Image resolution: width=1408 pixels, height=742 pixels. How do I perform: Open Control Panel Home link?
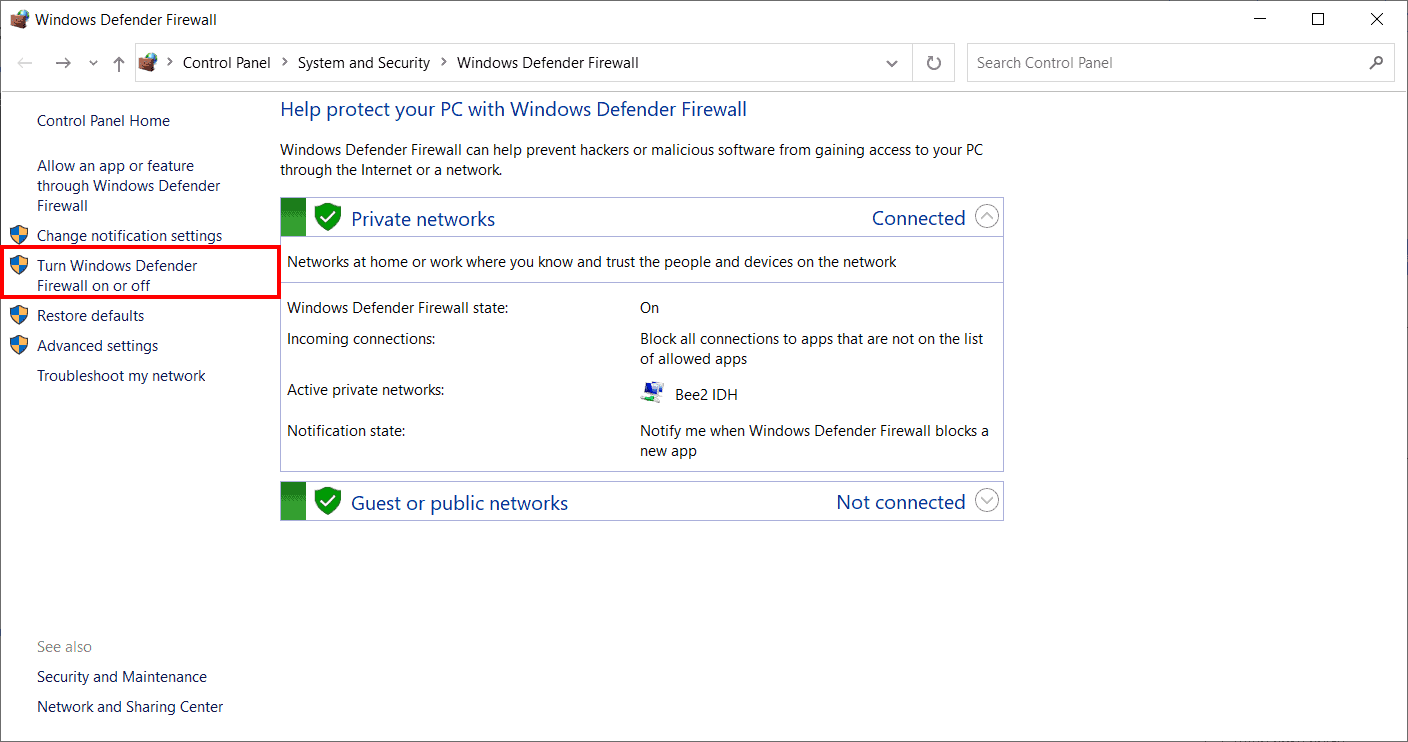click(x=103, y=121)
